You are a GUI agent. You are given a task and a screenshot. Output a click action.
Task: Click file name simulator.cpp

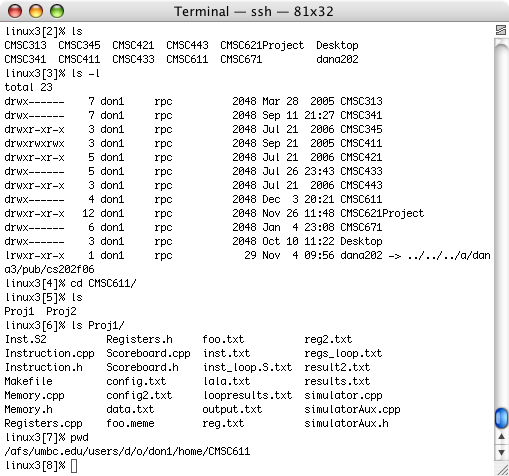coord(343,396)
